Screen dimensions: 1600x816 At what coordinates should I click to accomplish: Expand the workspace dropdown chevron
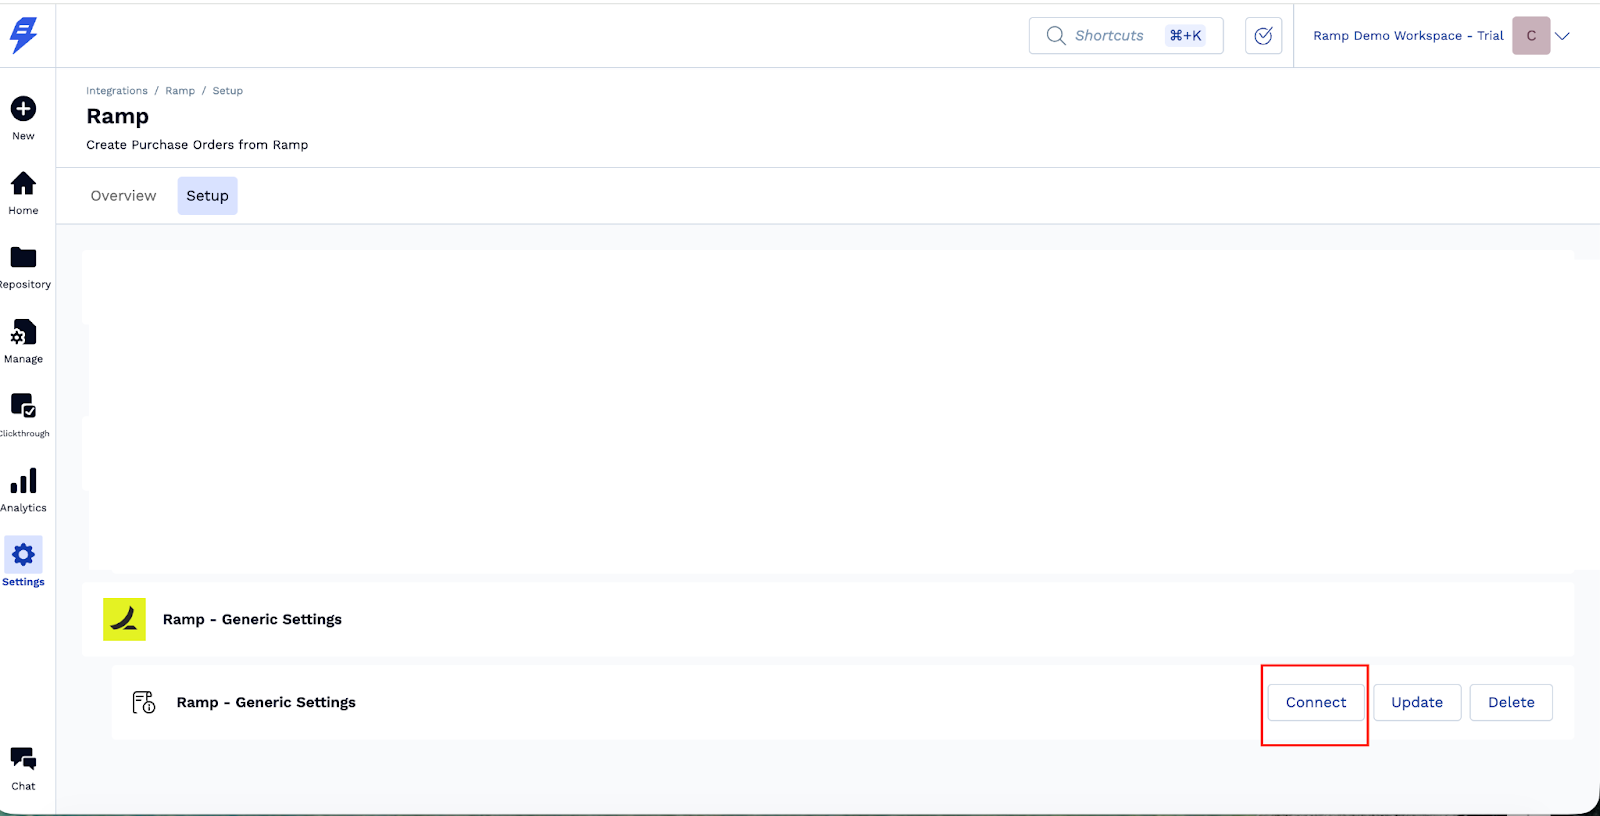(x=1563, y=36)
